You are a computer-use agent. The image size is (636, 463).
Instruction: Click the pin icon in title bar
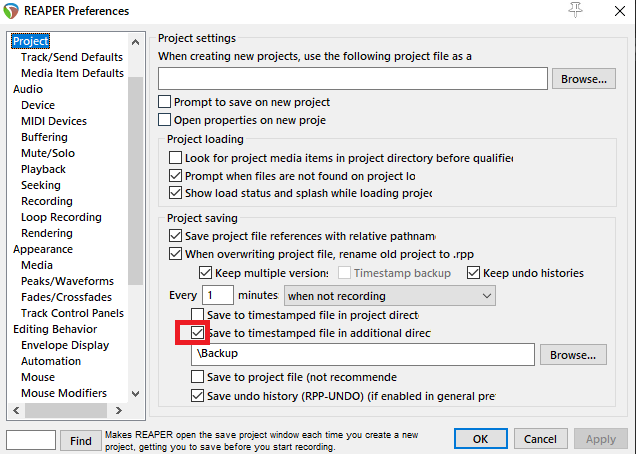click(x=575, y=10)
